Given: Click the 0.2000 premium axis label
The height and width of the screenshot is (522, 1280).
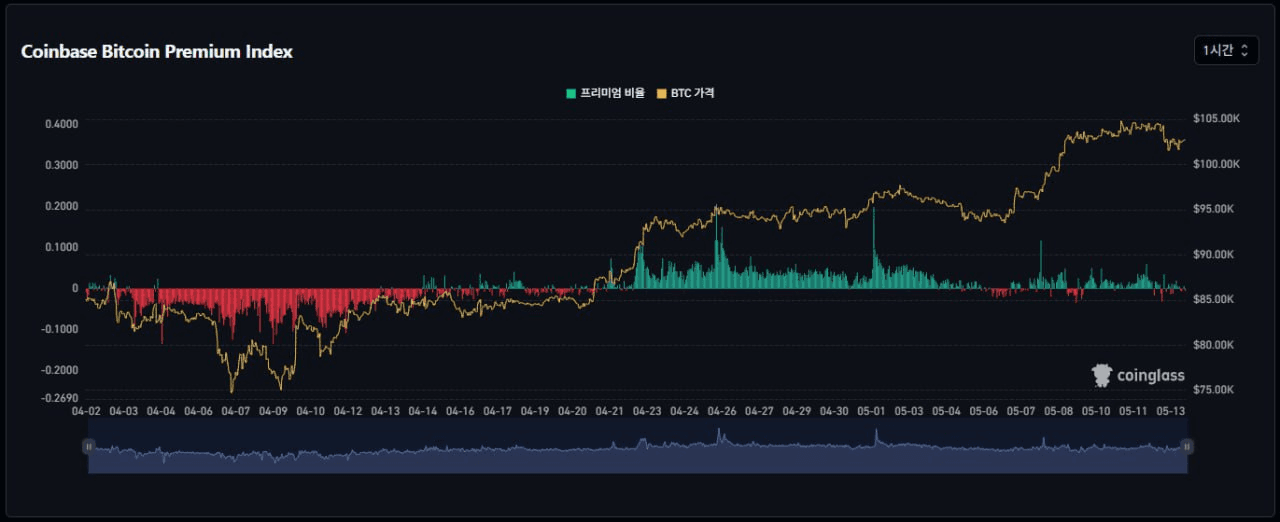Looking at the screenshot, I should (x=61, y=206).
